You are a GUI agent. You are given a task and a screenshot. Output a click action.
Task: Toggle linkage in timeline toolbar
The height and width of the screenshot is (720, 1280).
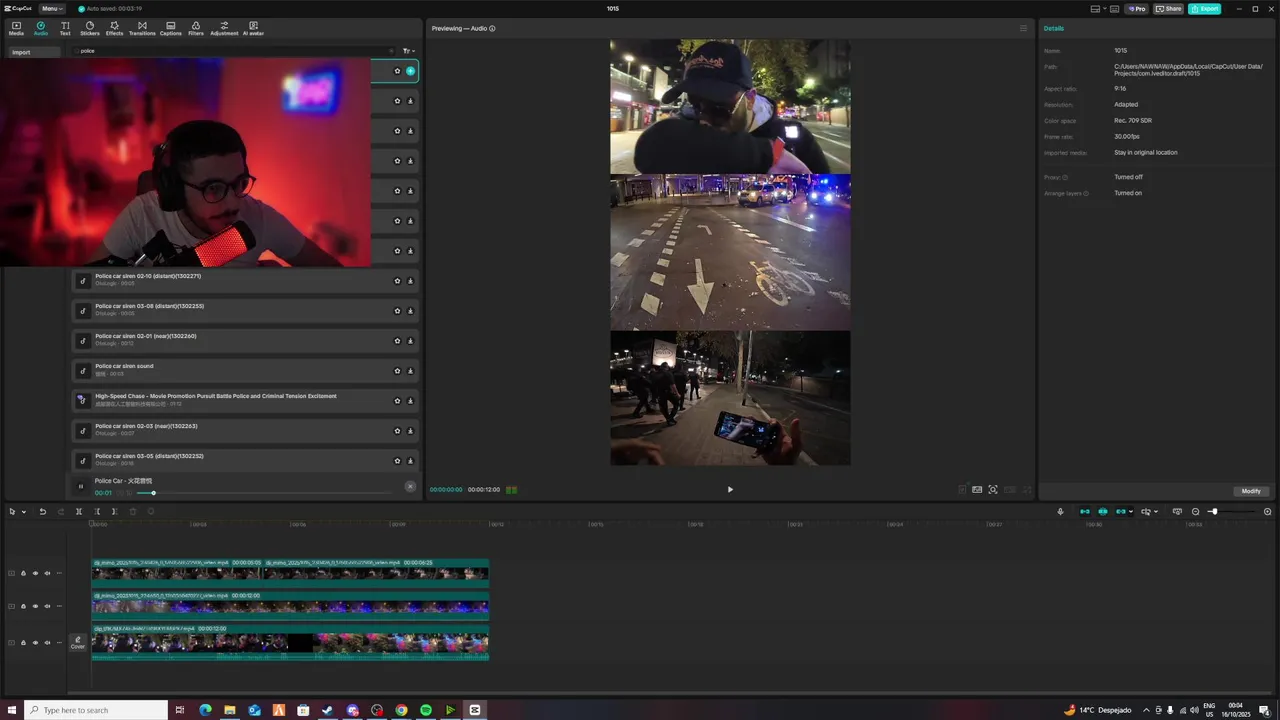tap(1120, 512)
